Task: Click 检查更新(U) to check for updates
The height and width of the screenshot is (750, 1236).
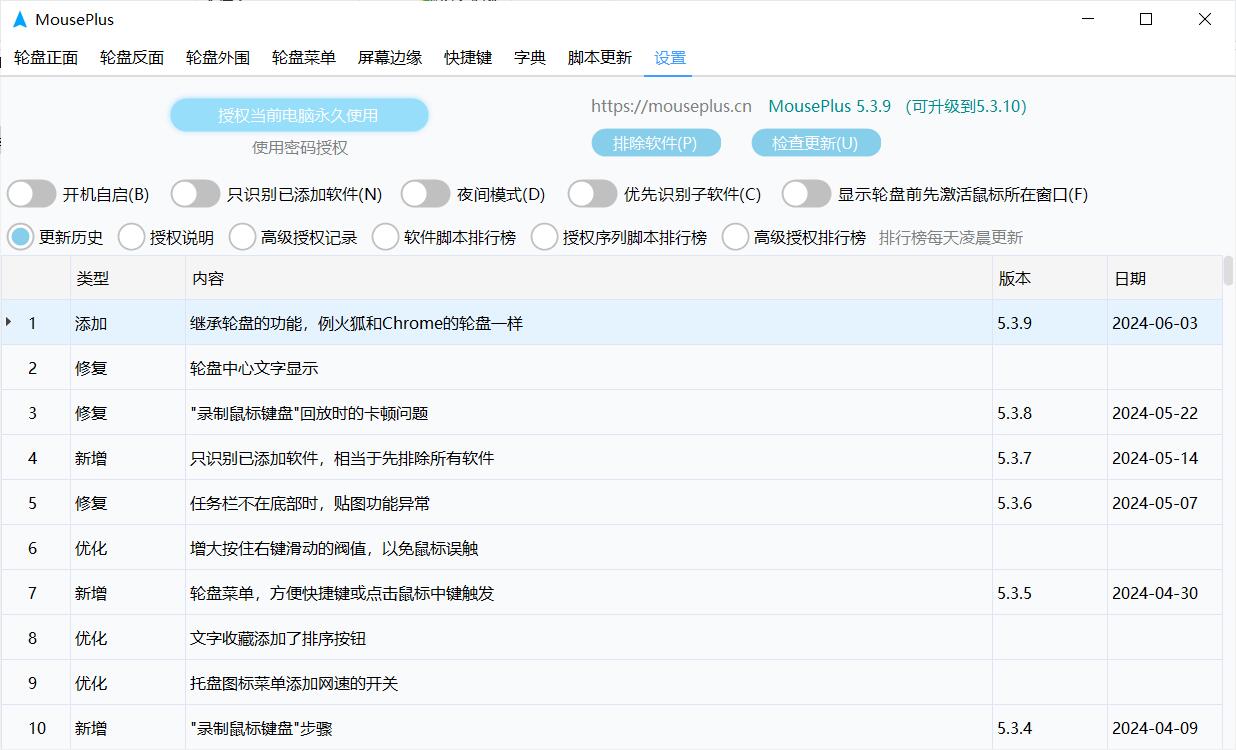Action: click(816, 142)
